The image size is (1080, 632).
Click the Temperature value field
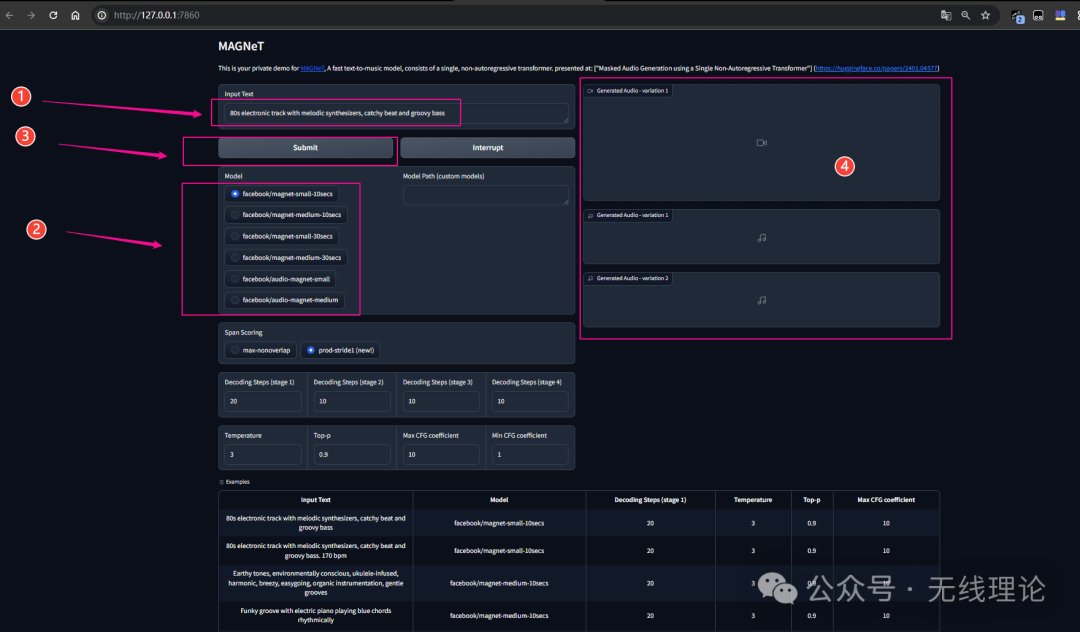tap(262, 454)
